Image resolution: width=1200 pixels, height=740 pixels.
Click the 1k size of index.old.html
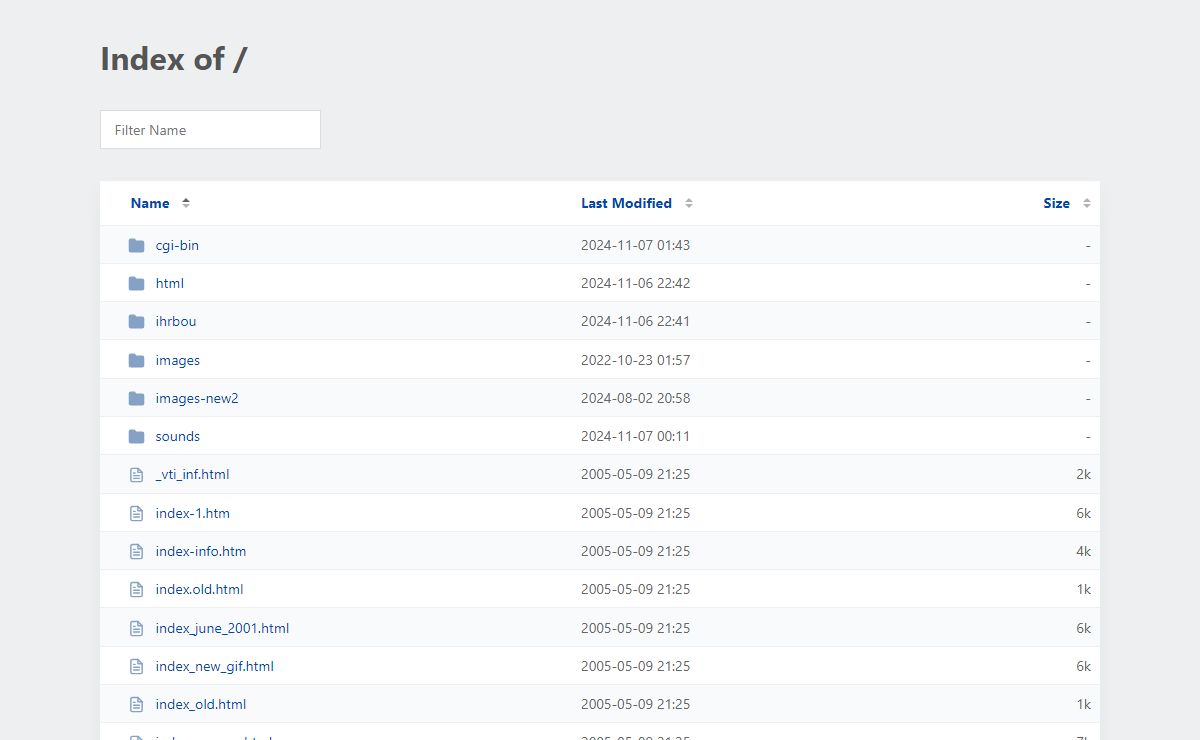point(1083,589)
